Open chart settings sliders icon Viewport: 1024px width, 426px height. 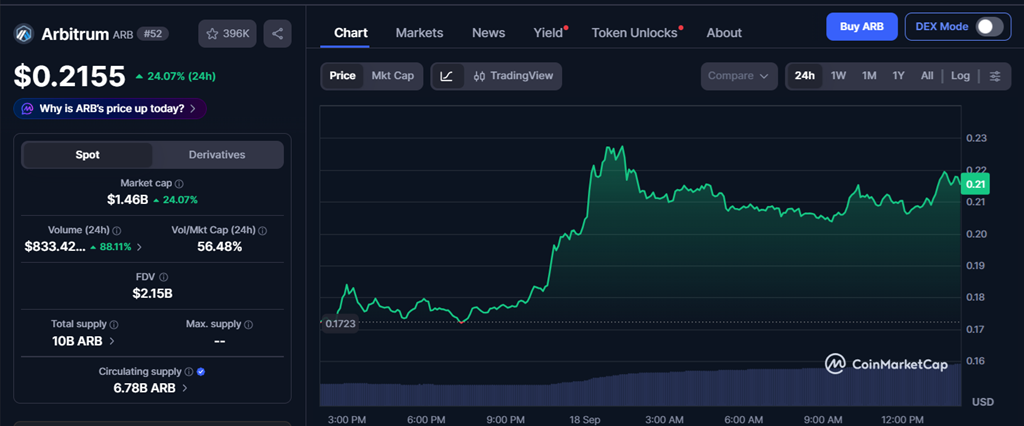click(995, 76)
